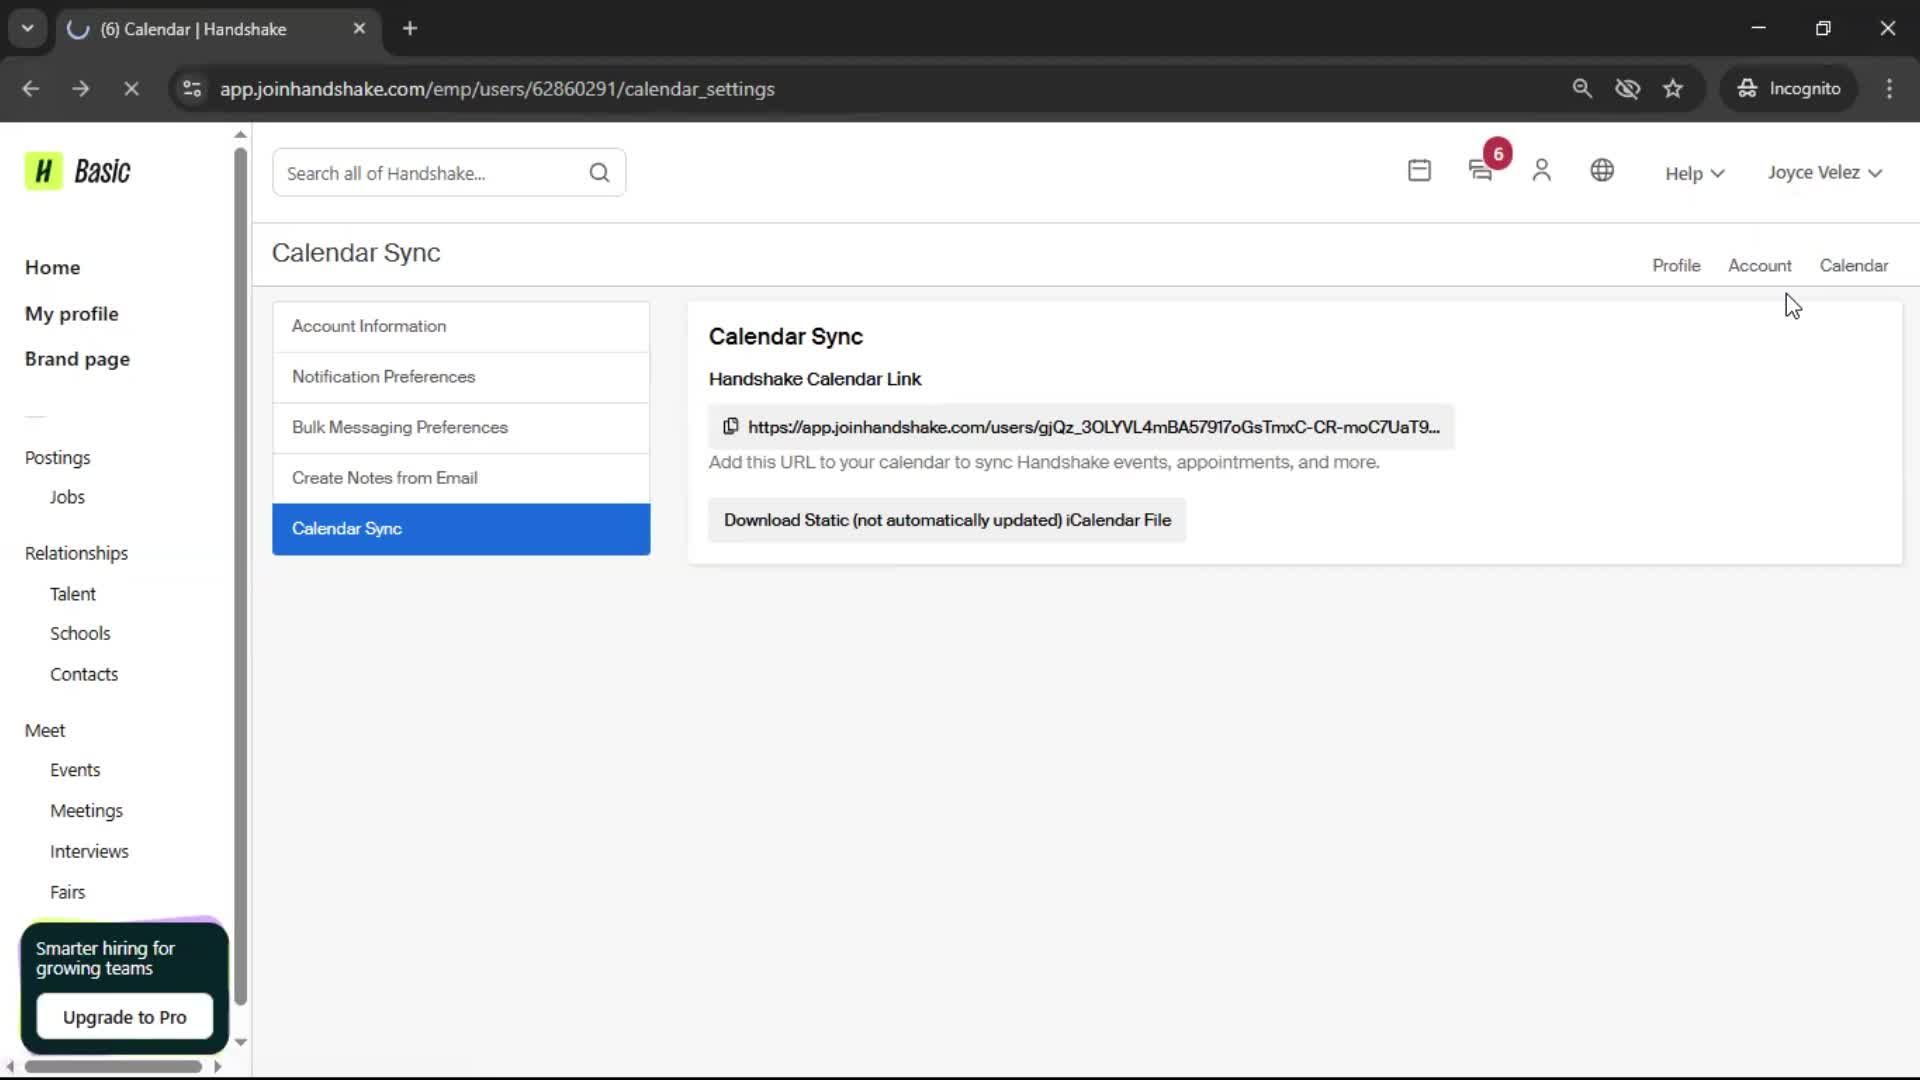Open Chrome three-dot menu
The width and height of the screenshot is (1920, 1080).
click(x=1889, y=89)
